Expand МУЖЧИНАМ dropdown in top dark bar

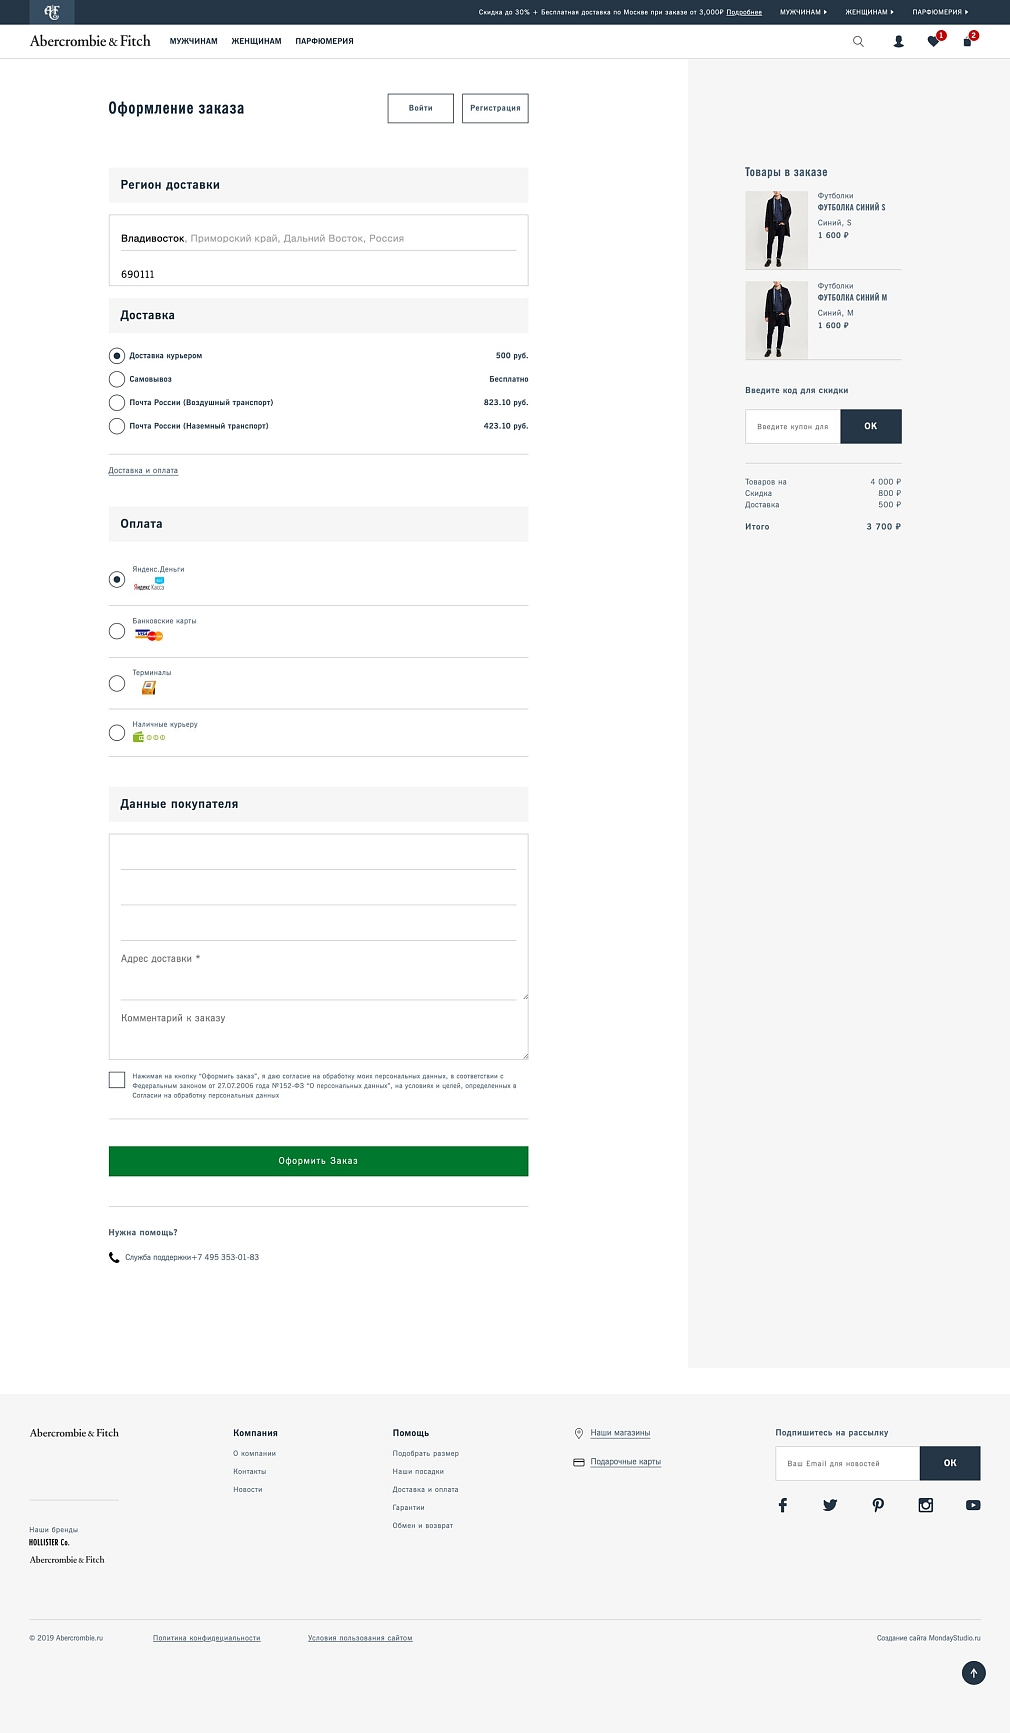pyautogui.click(x=803, y=12)
